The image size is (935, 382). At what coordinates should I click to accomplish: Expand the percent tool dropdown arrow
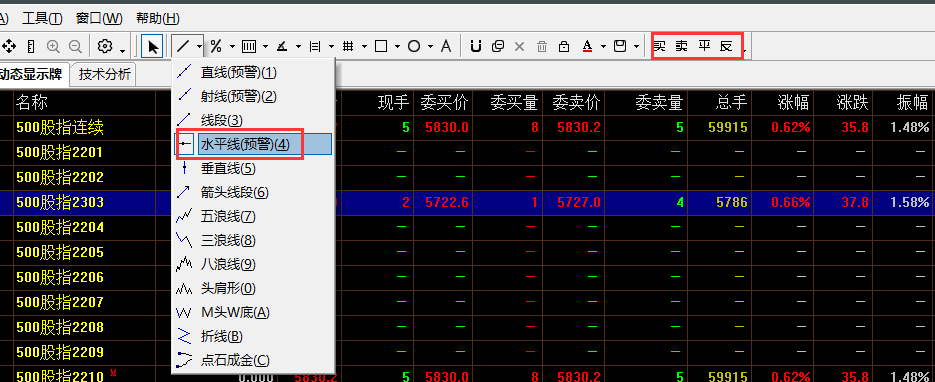coord(232,46)
